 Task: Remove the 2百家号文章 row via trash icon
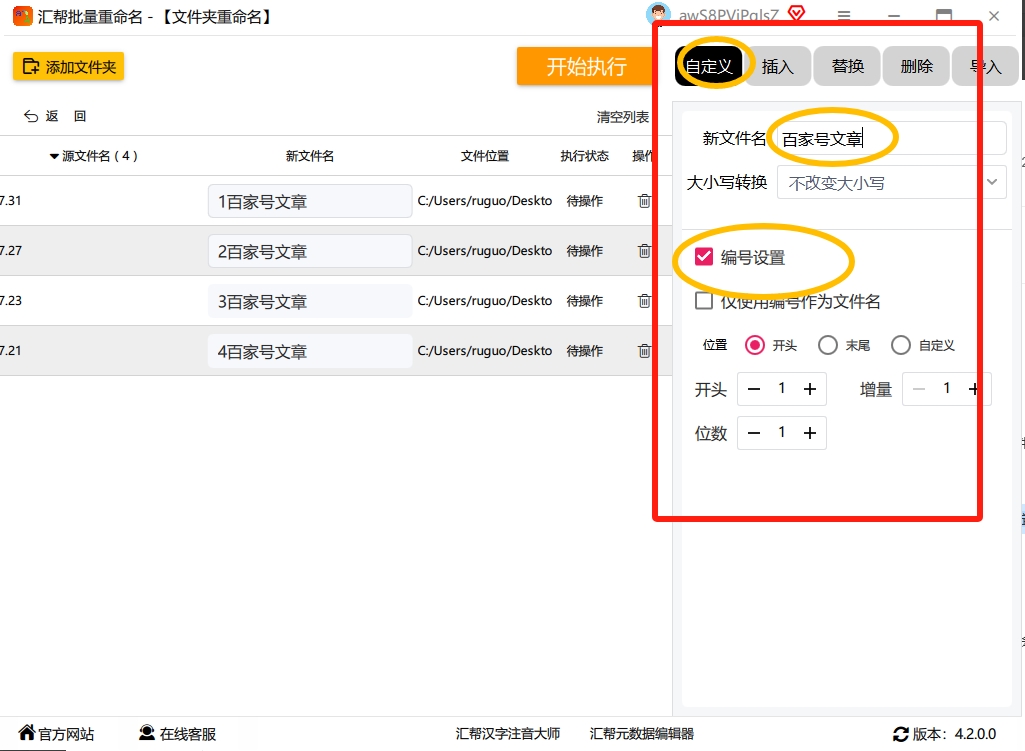click(644, 251)
